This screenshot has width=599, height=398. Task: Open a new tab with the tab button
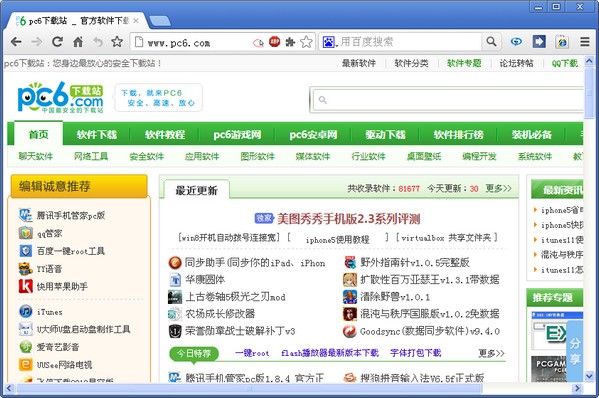coord(160,21)
